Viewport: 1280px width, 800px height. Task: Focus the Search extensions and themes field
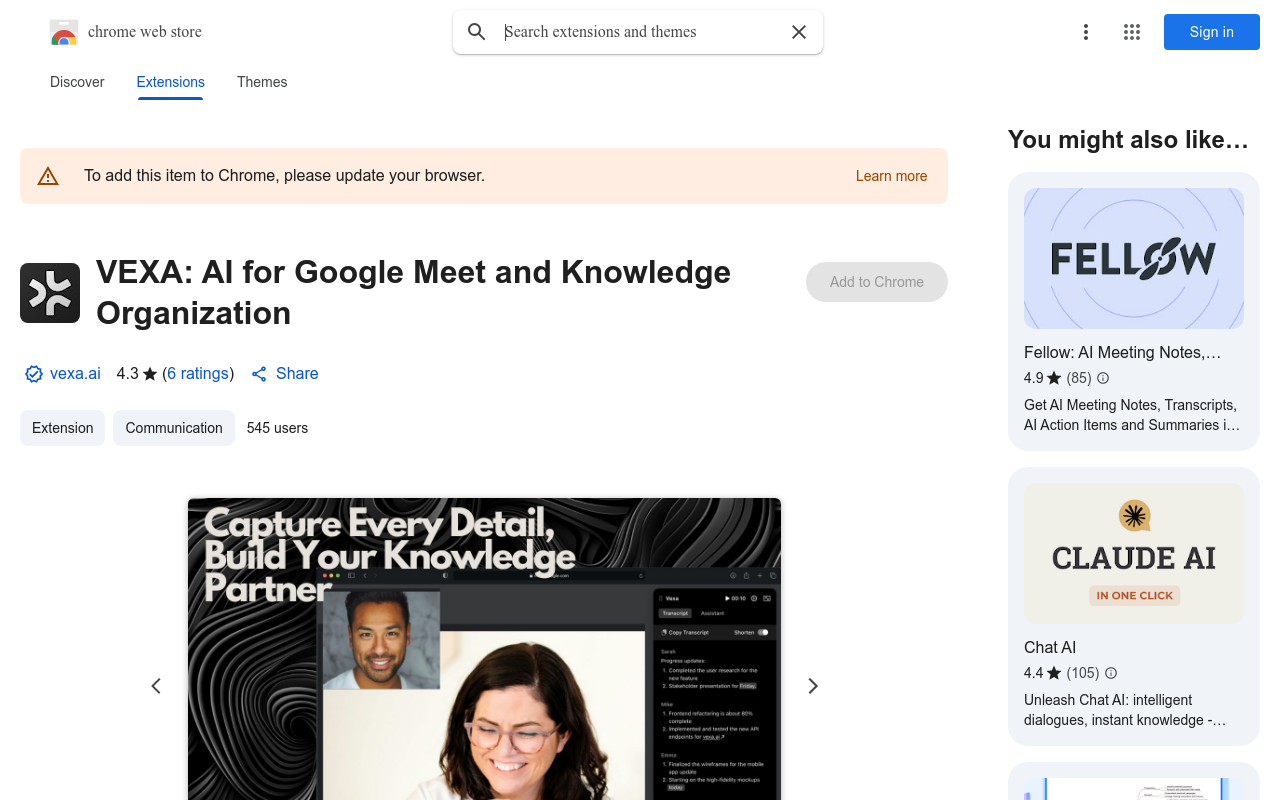coord(638,32)
